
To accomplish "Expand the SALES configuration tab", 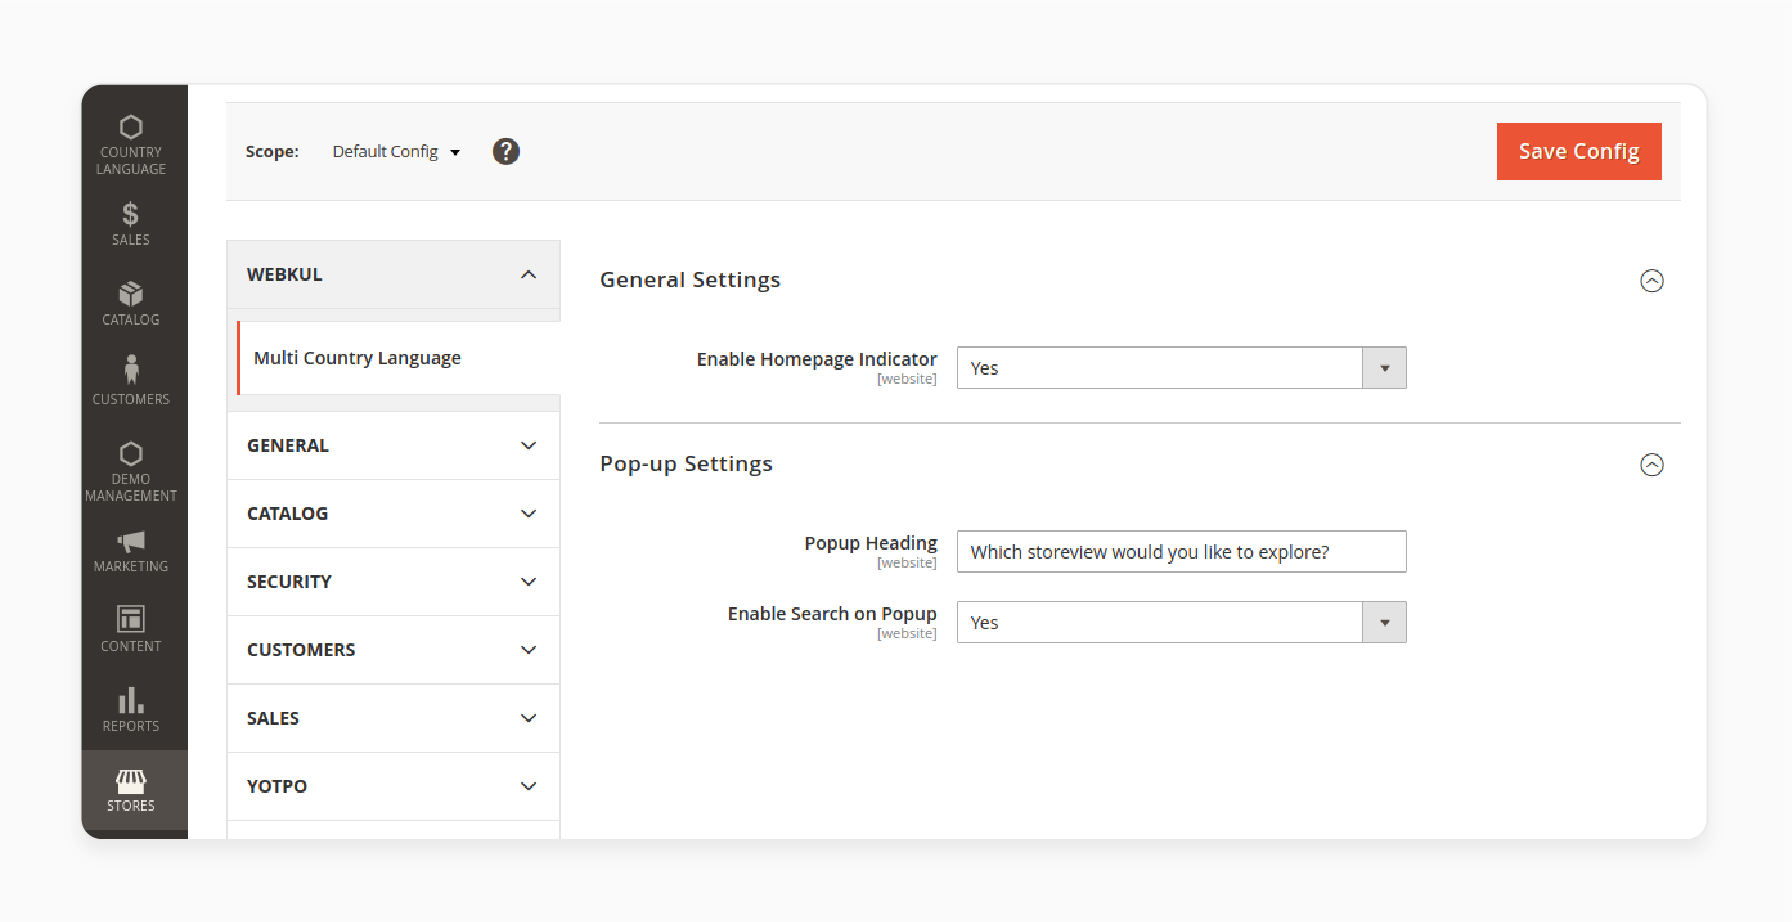I will click(393, 719).
